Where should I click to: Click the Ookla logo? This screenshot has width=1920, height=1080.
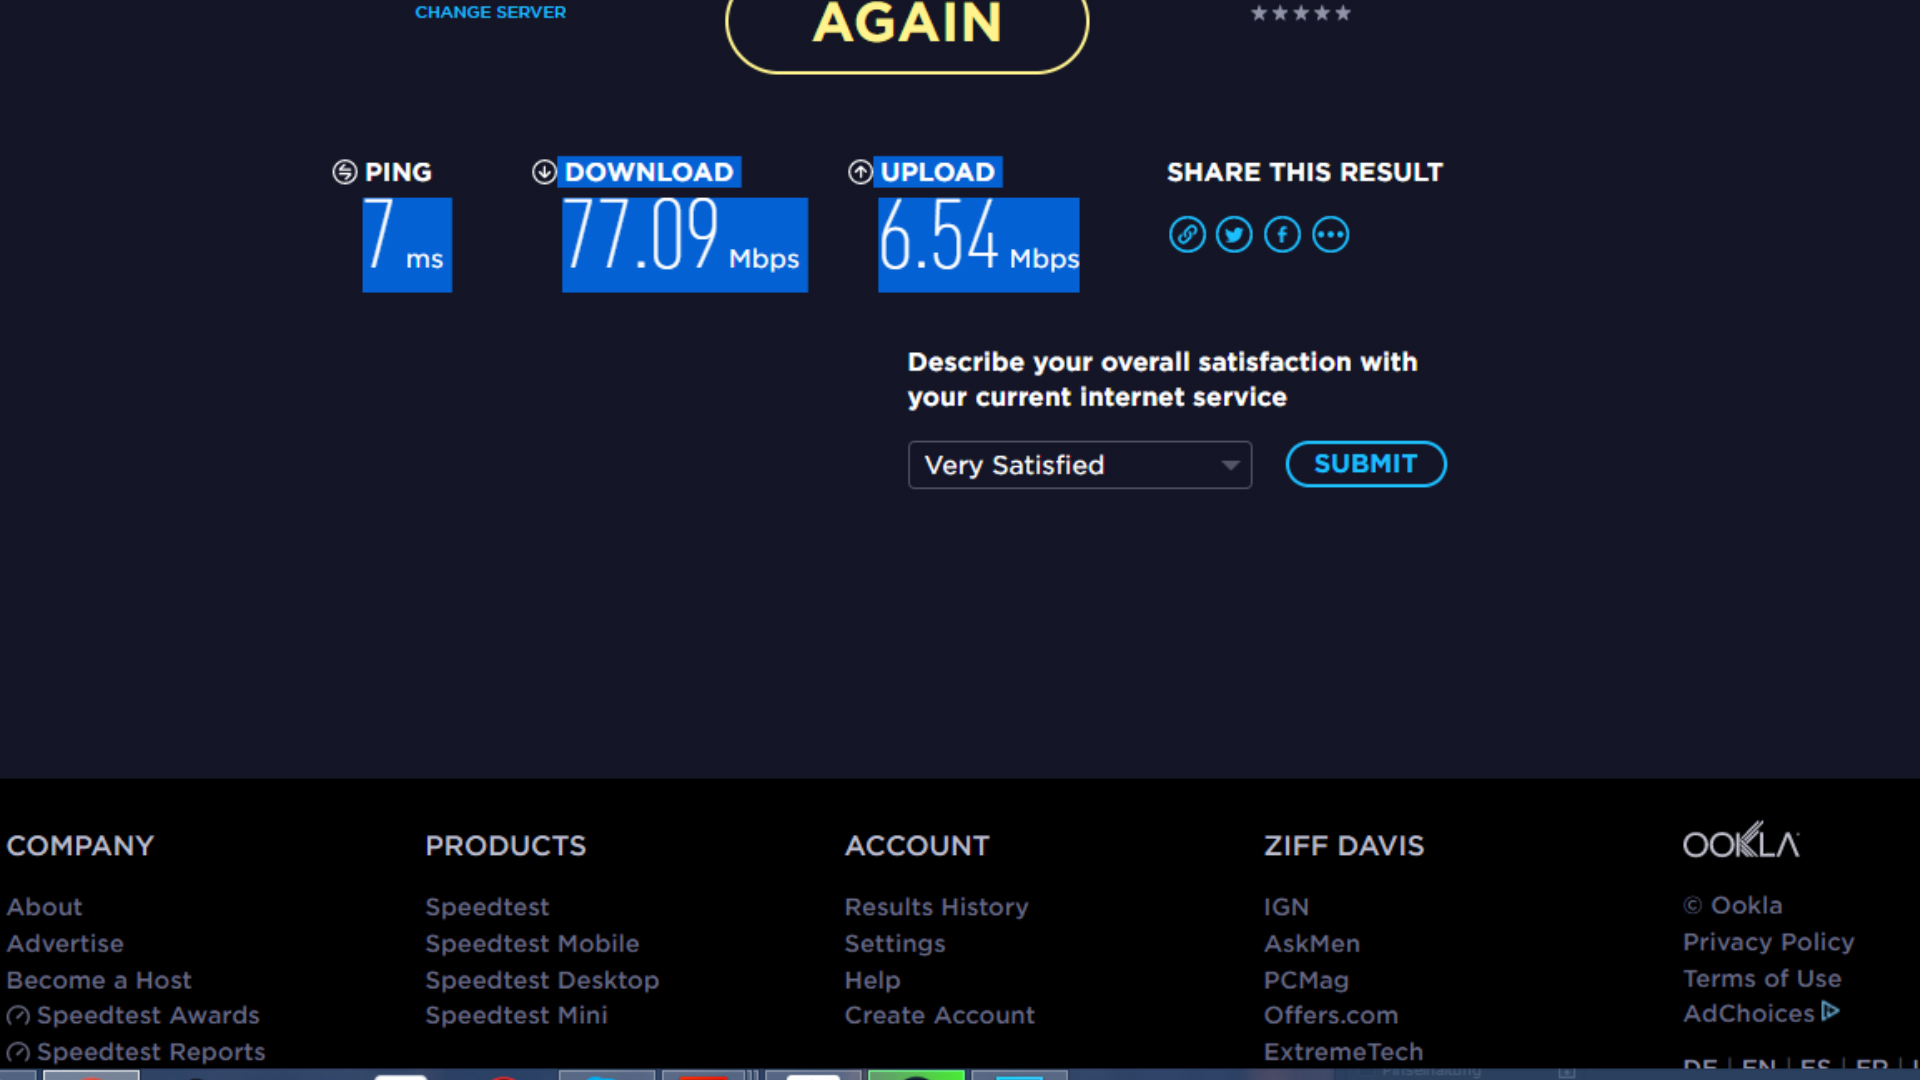(1740, 843)
